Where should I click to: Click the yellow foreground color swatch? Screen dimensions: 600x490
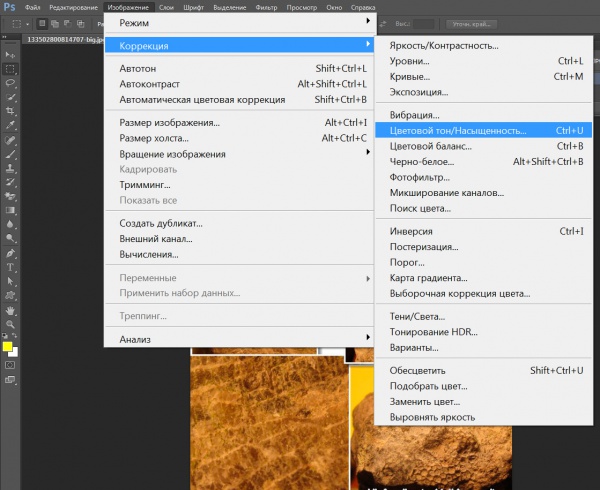pyautogui.click(x=7, y=346)
